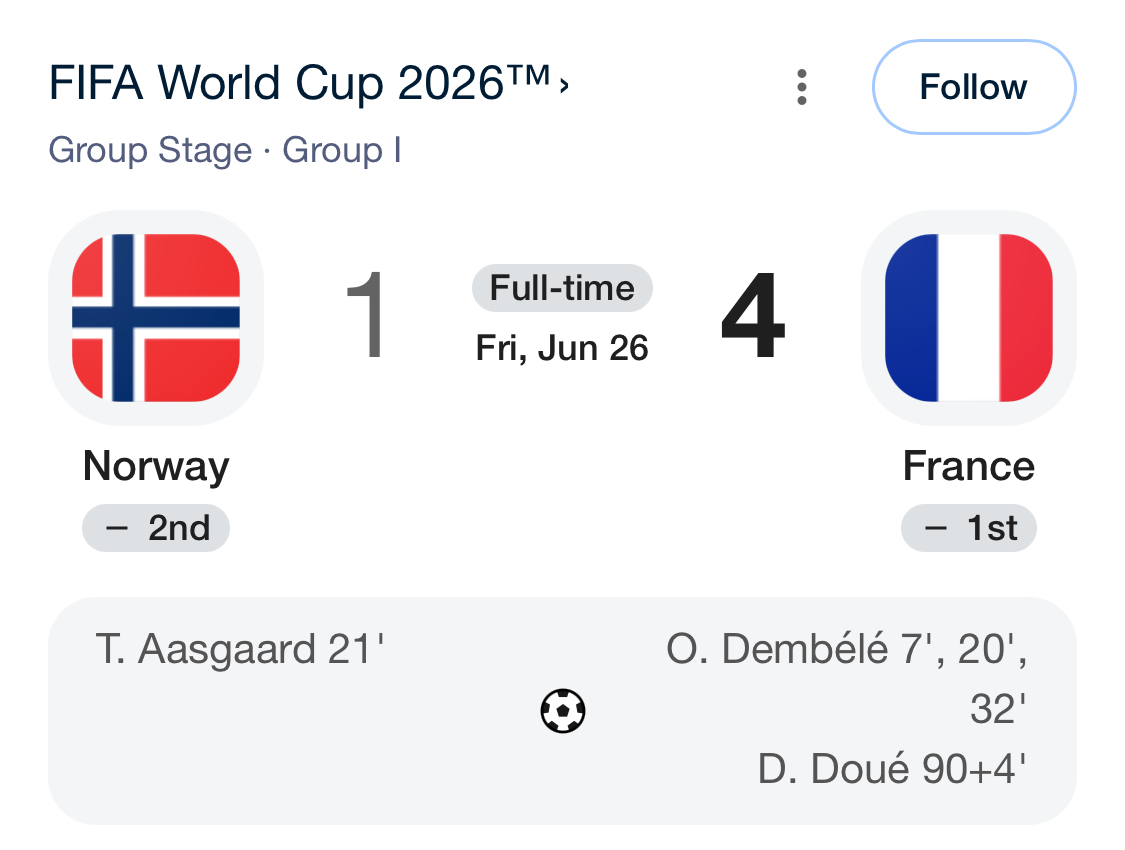
Task: Open the Group Stage · Group I link
Action: tap(225, 150)
